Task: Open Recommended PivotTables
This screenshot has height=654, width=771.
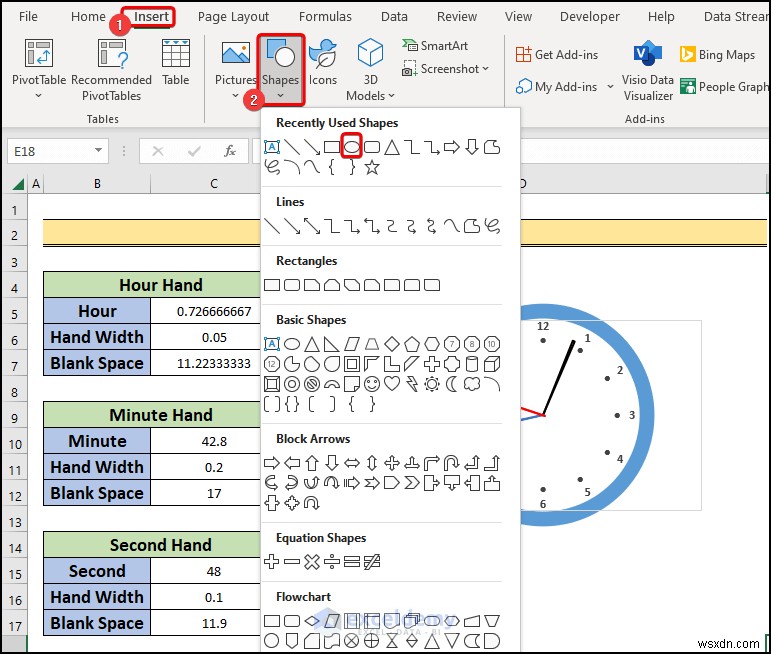Action: [113, 53]
